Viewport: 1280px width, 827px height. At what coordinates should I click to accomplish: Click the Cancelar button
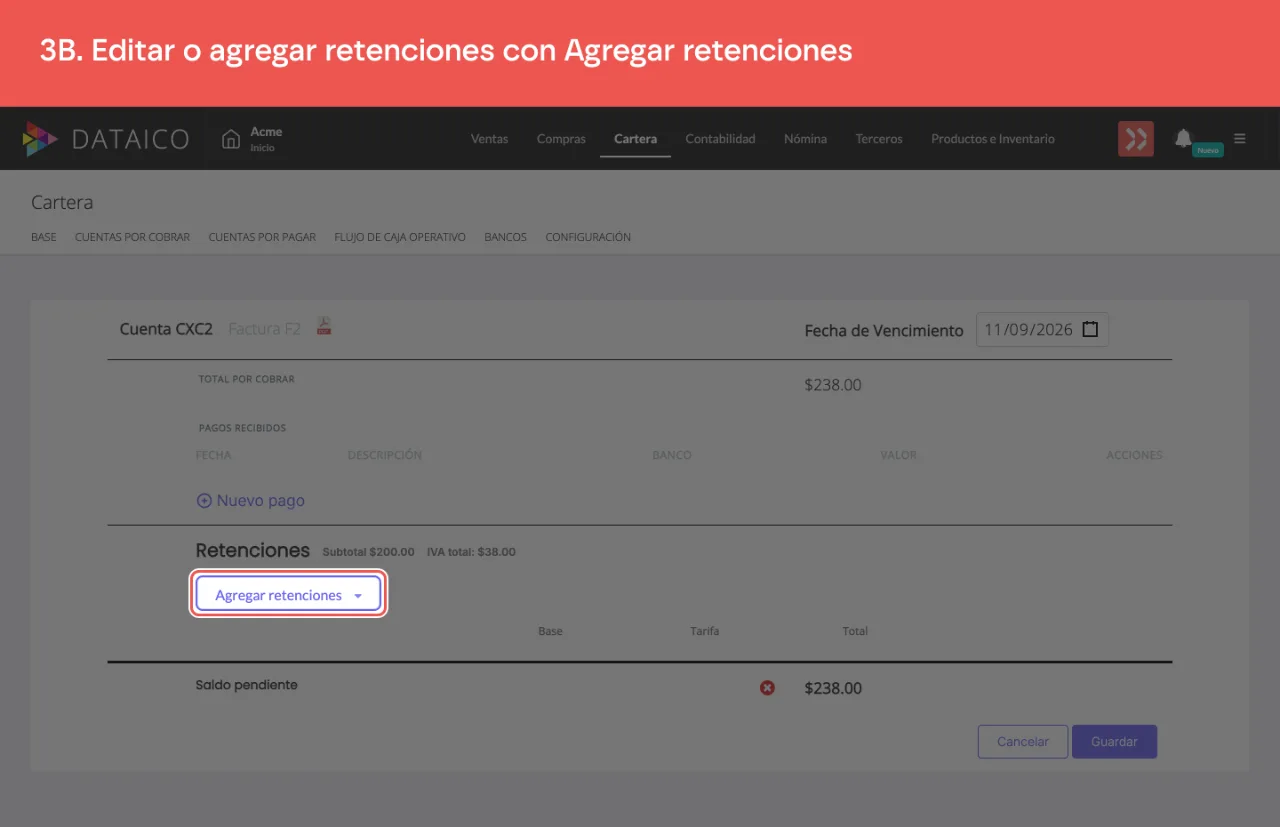tap(1023, 742)
